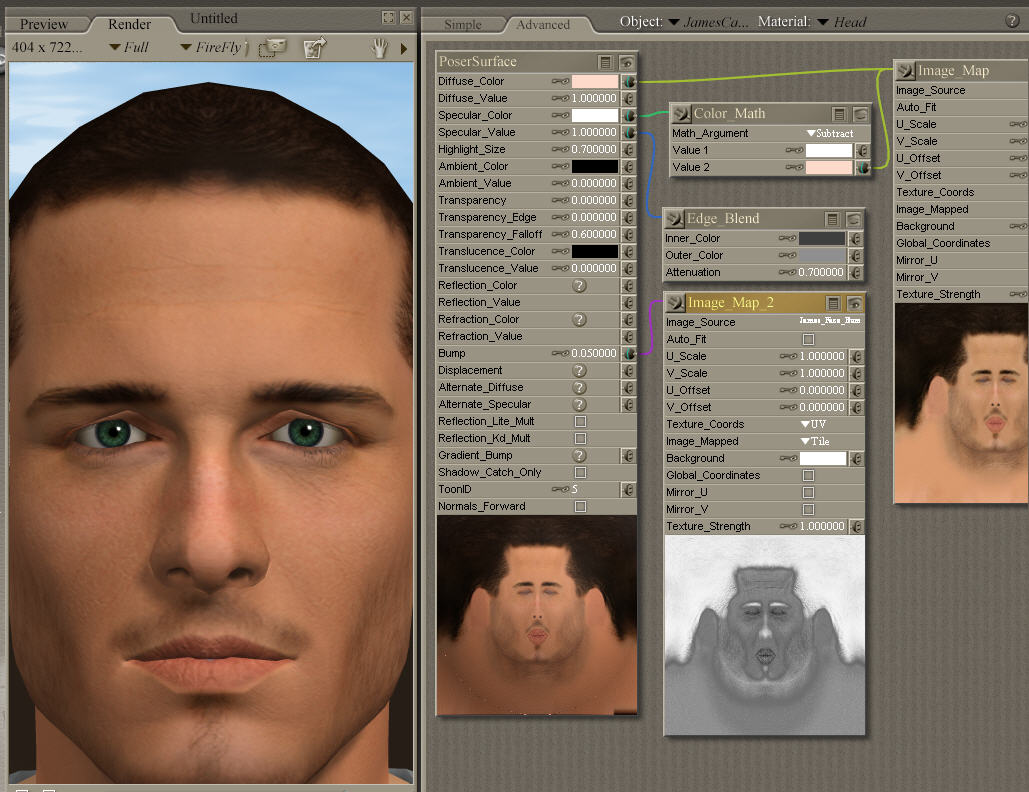The image size is (1029, 792).
Task: Open the Ambient_Color black swatch
Action: [x=594, y=166]
